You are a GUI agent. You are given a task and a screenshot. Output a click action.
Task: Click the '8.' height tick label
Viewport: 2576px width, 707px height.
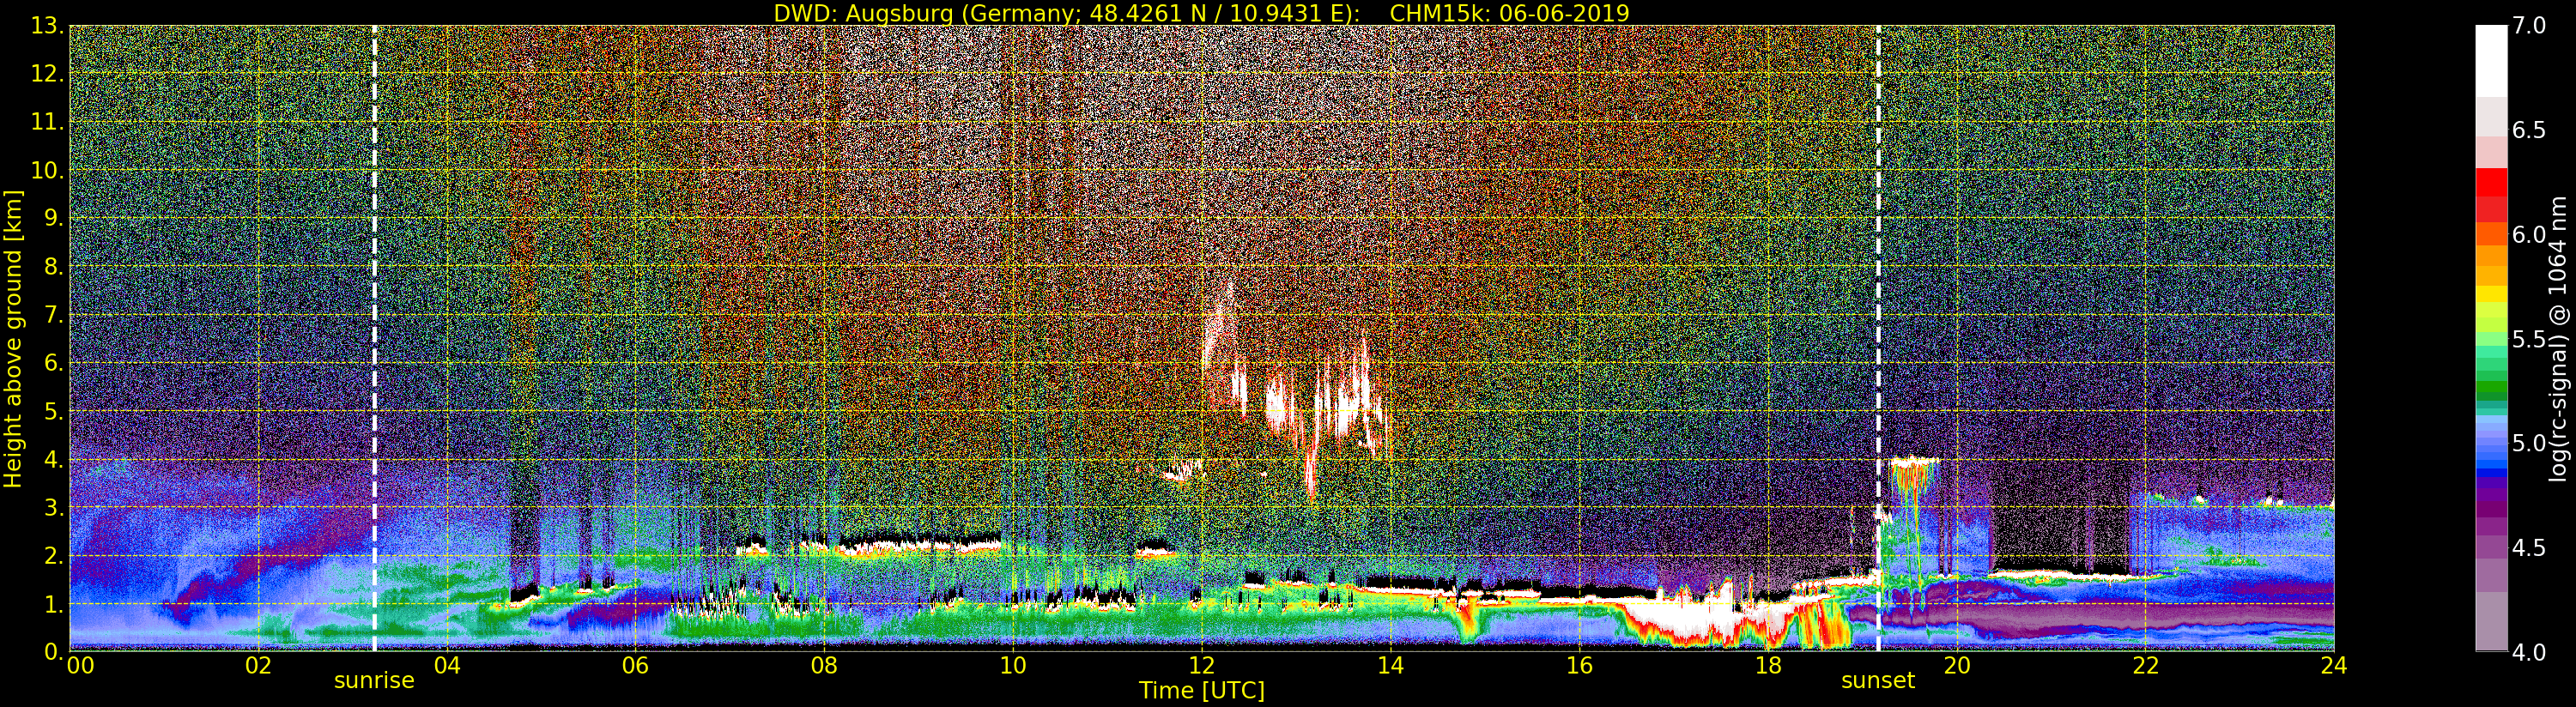point(54,265)
